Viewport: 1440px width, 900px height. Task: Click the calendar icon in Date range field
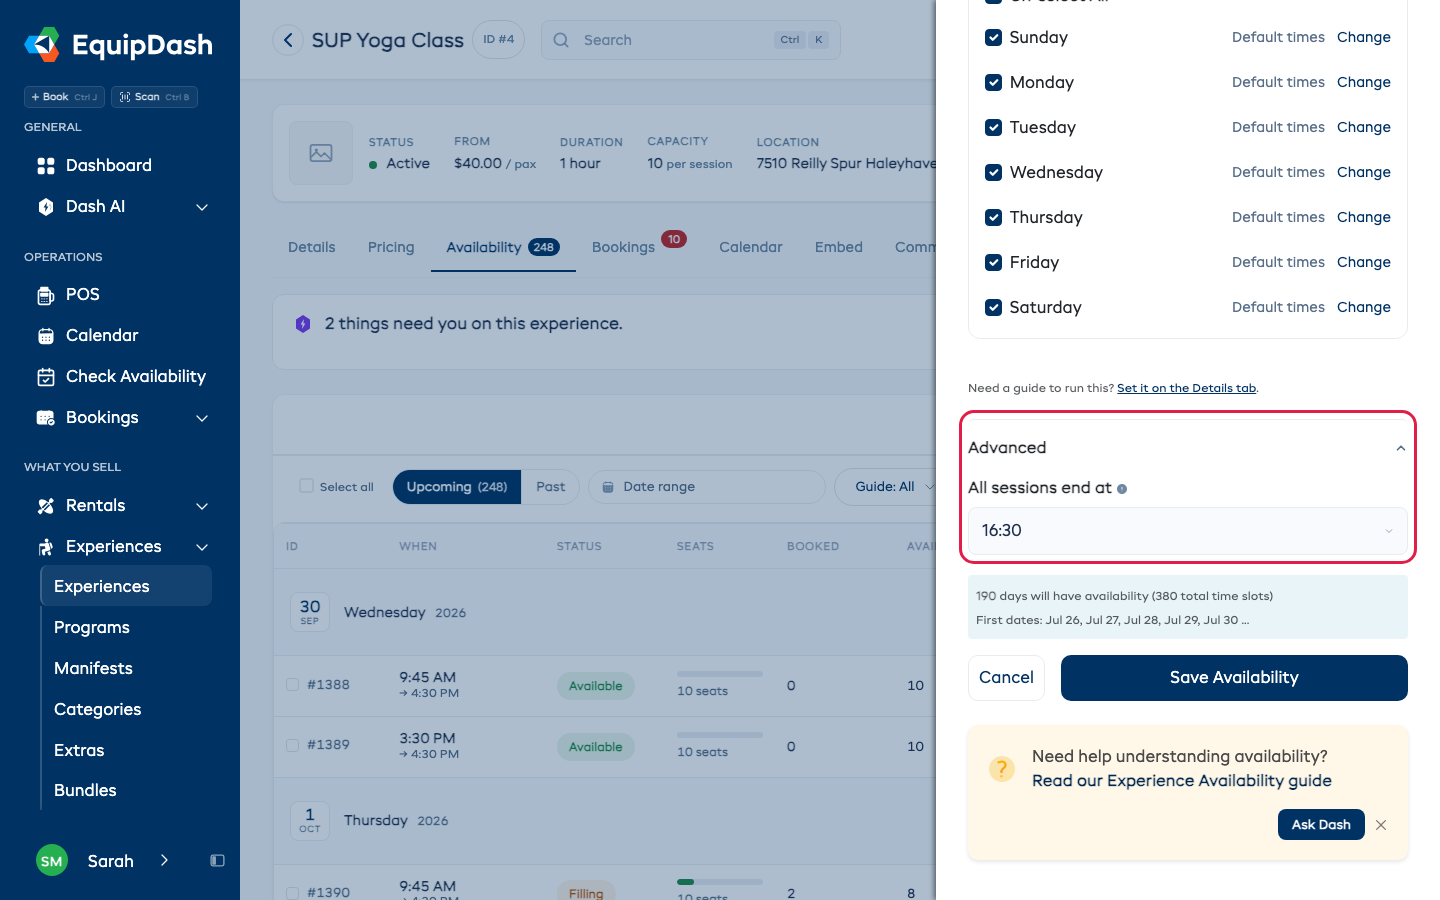pyautogui.click(x=608, y=487)
